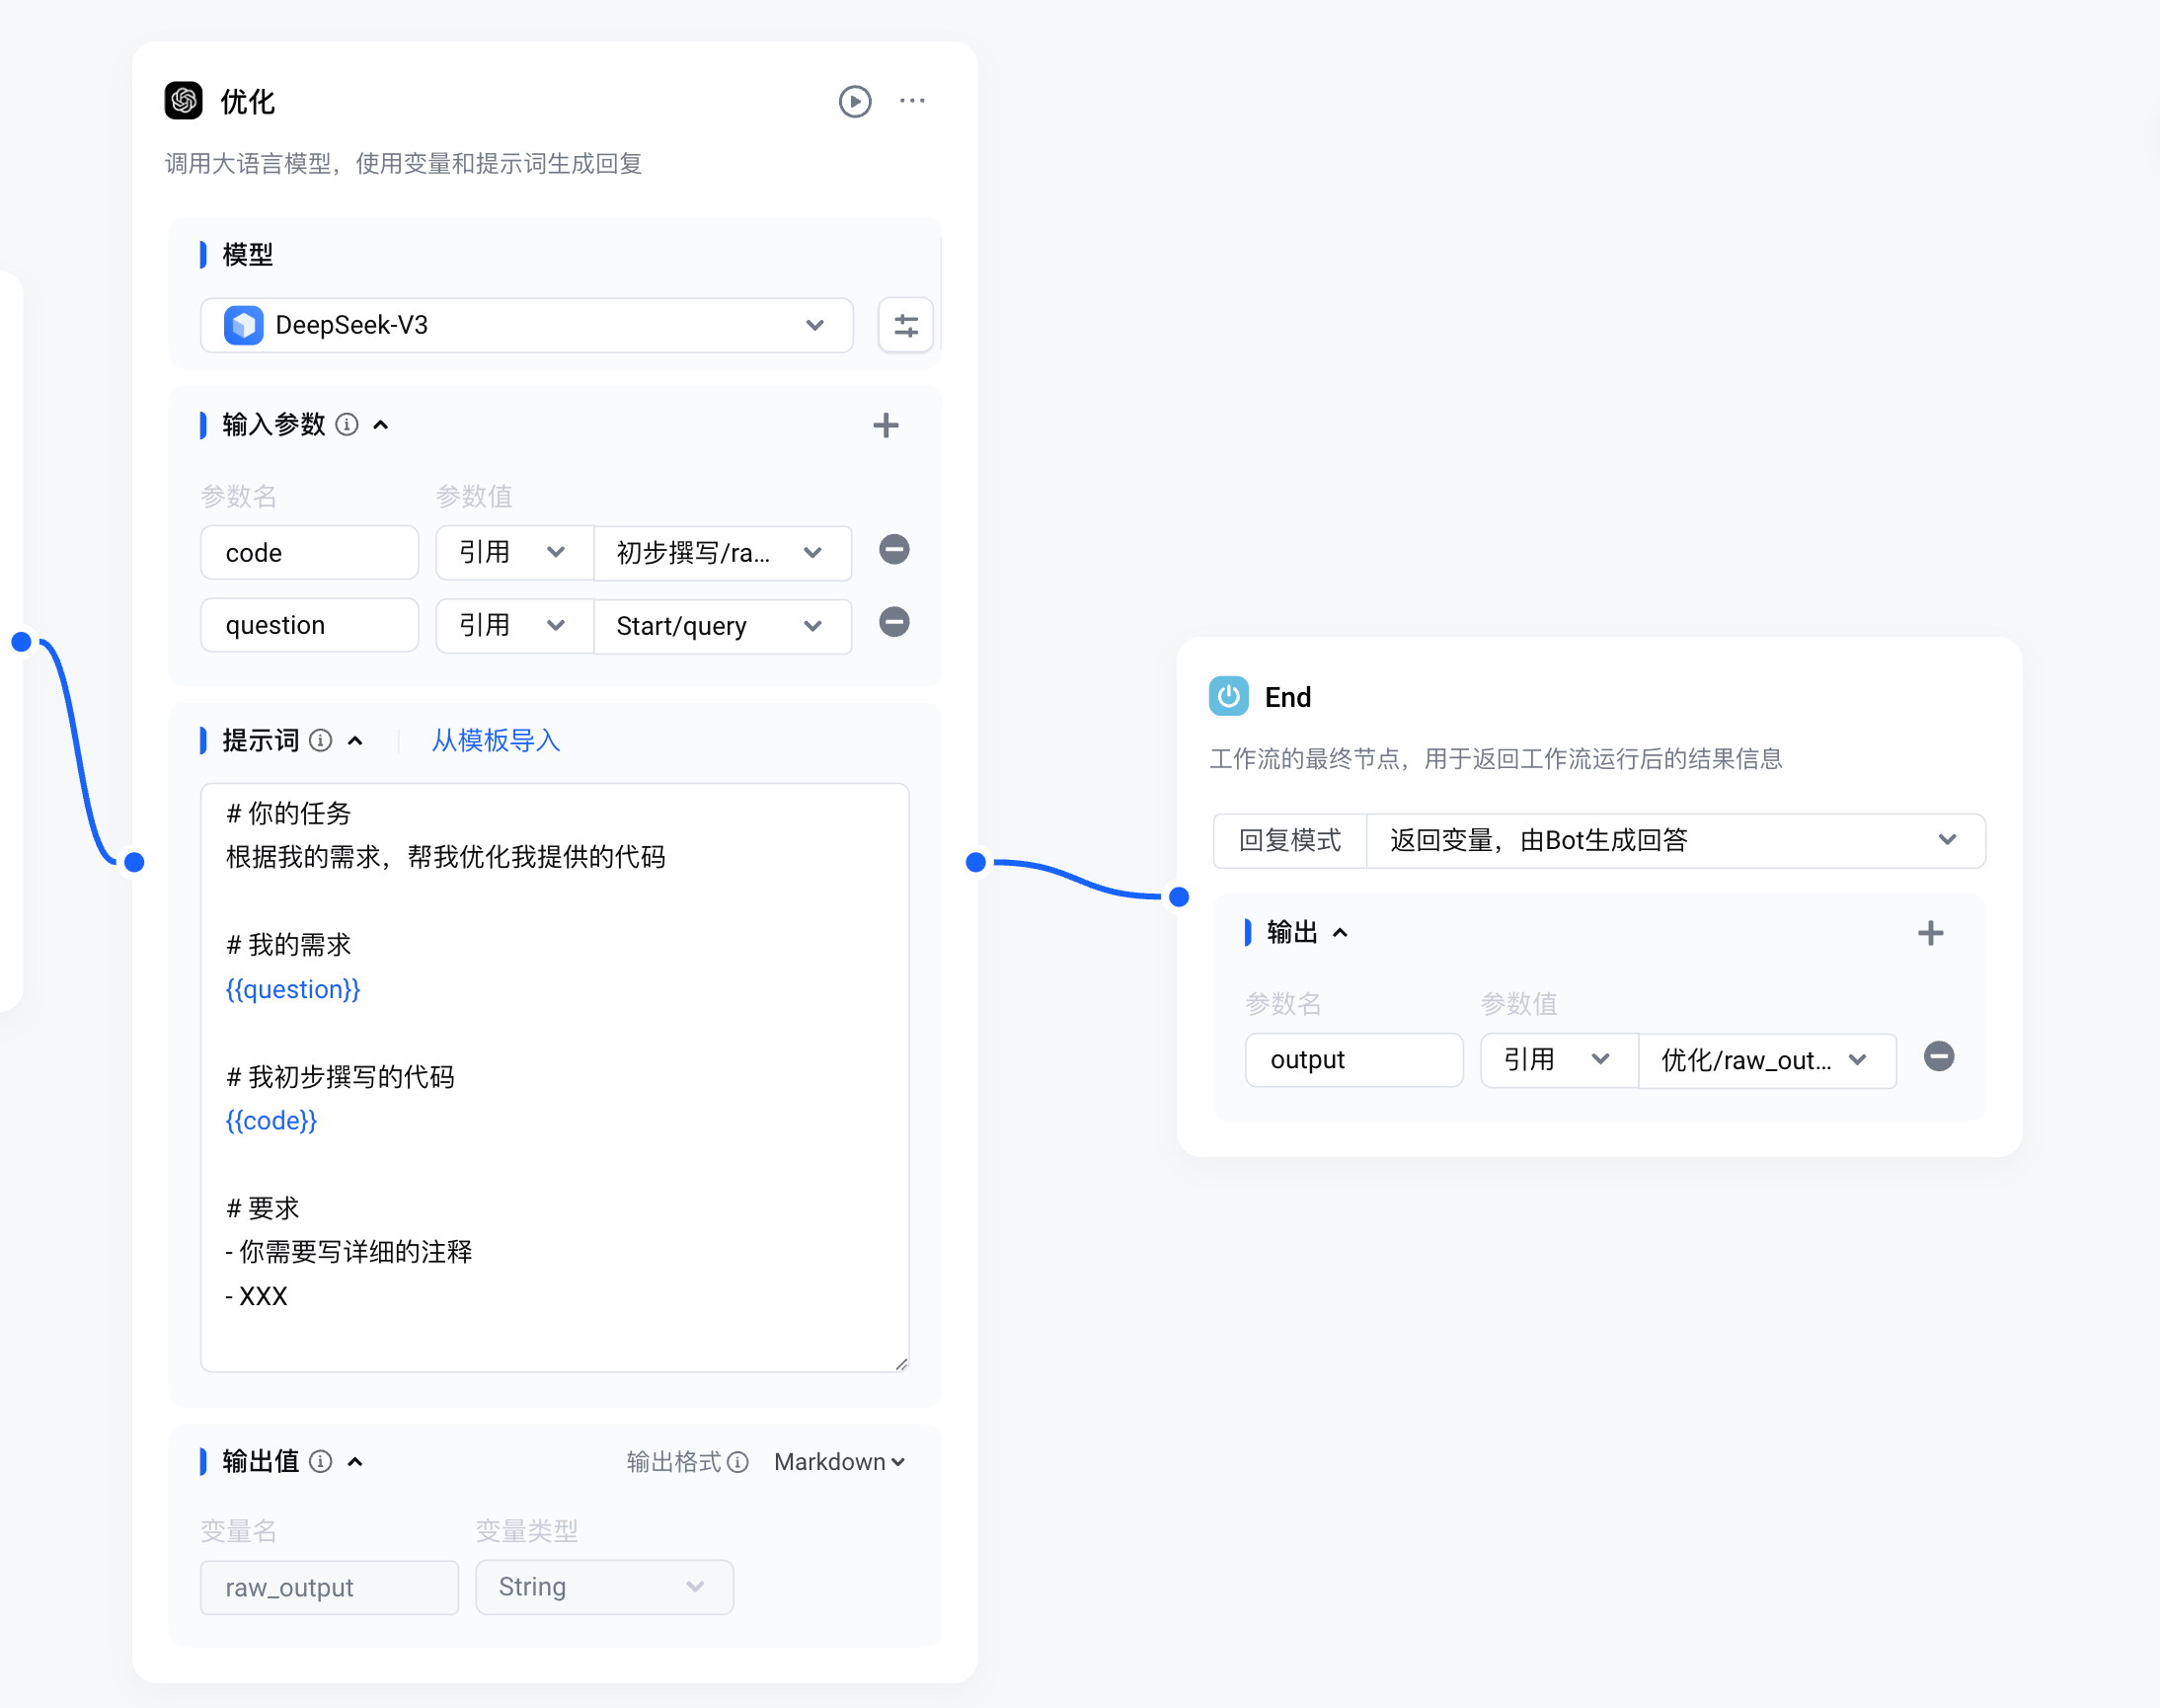Remove the question input parameter row
2160x1708 pixels.
(893, 623)
